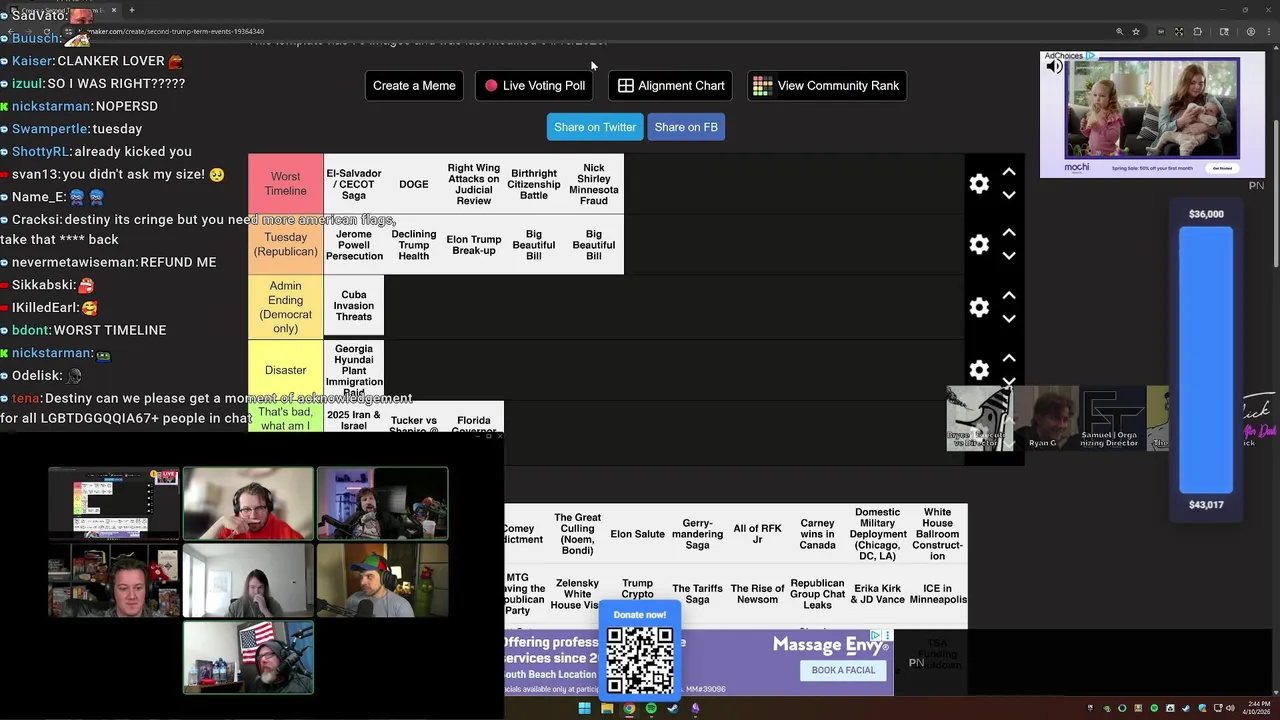Open Steam from taskbar
This screenshot has width=1280, height=720.
pyautogui.click(x=673, y=709)
